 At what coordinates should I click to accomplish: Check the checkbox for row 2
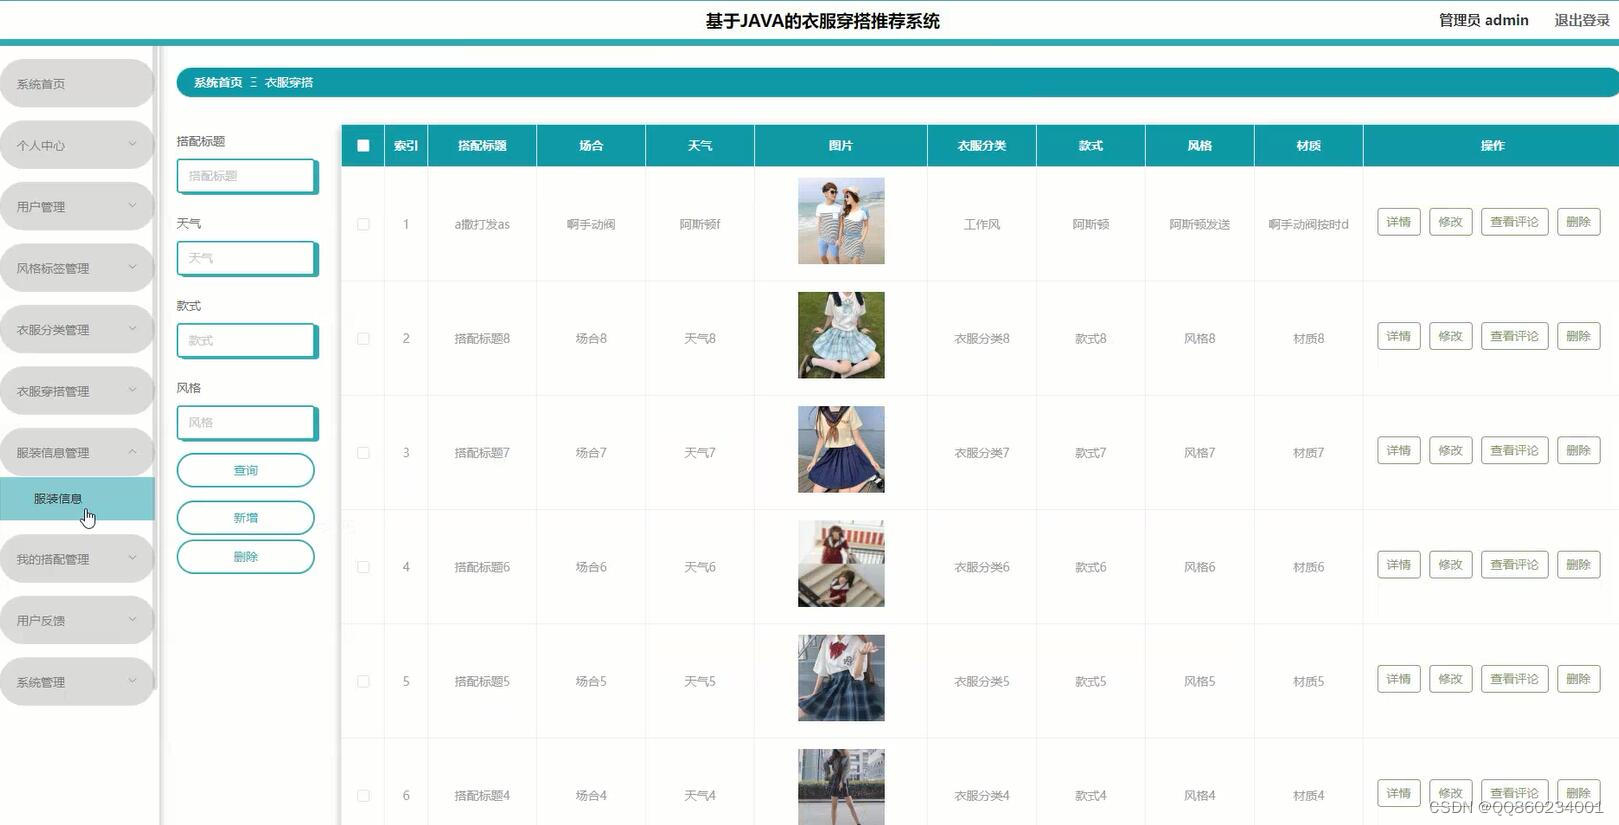coord(363,338)
